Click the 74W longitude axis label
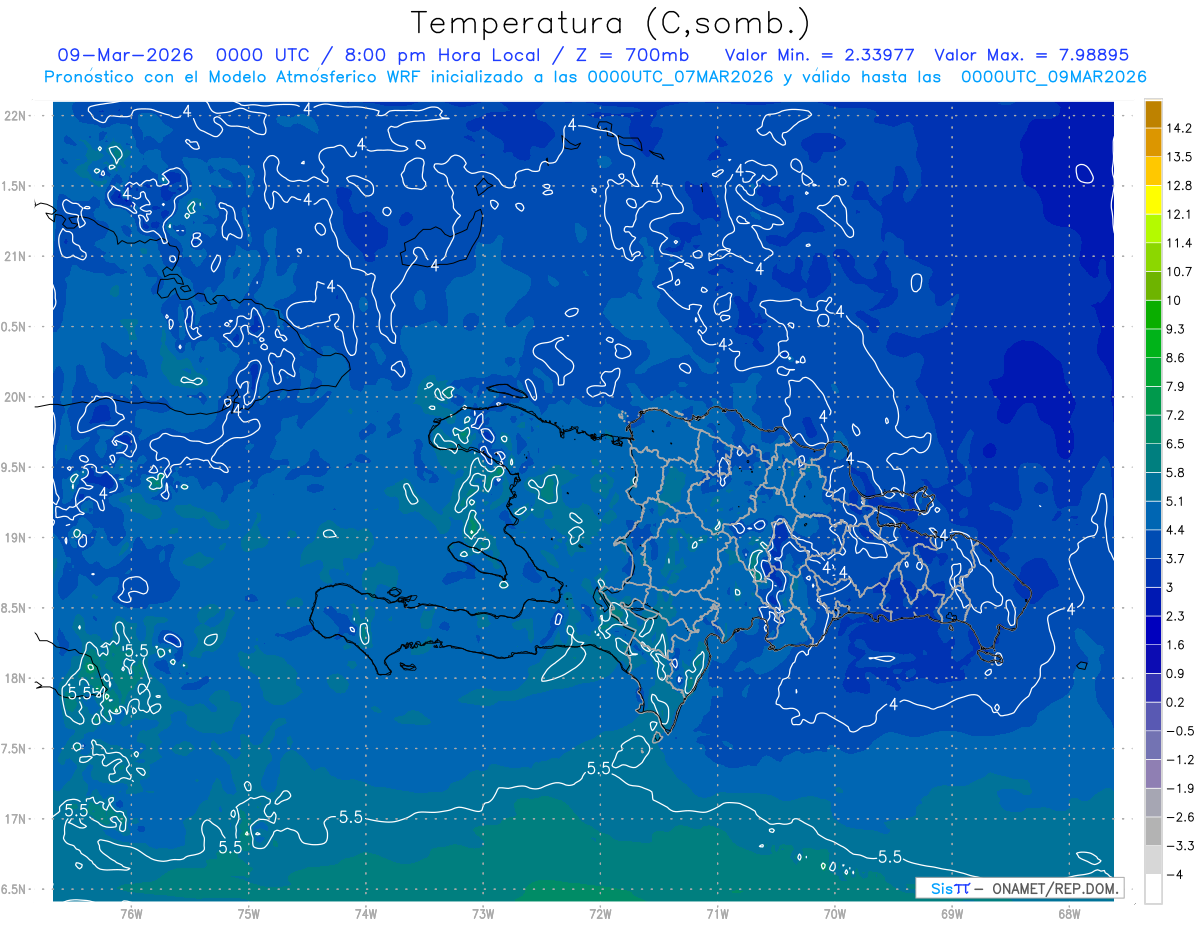 click(366, 914)
